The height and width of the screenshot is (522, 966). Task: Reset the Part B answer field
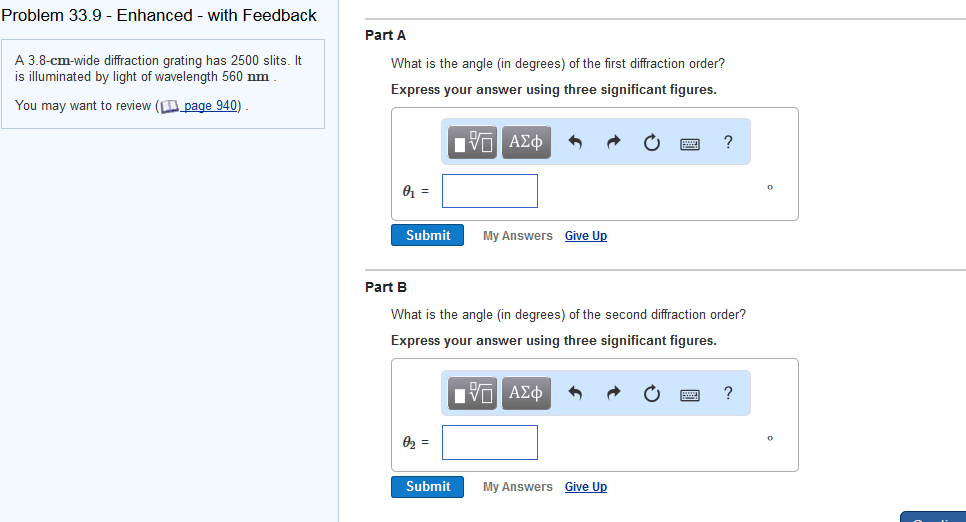tap(651, 394)
